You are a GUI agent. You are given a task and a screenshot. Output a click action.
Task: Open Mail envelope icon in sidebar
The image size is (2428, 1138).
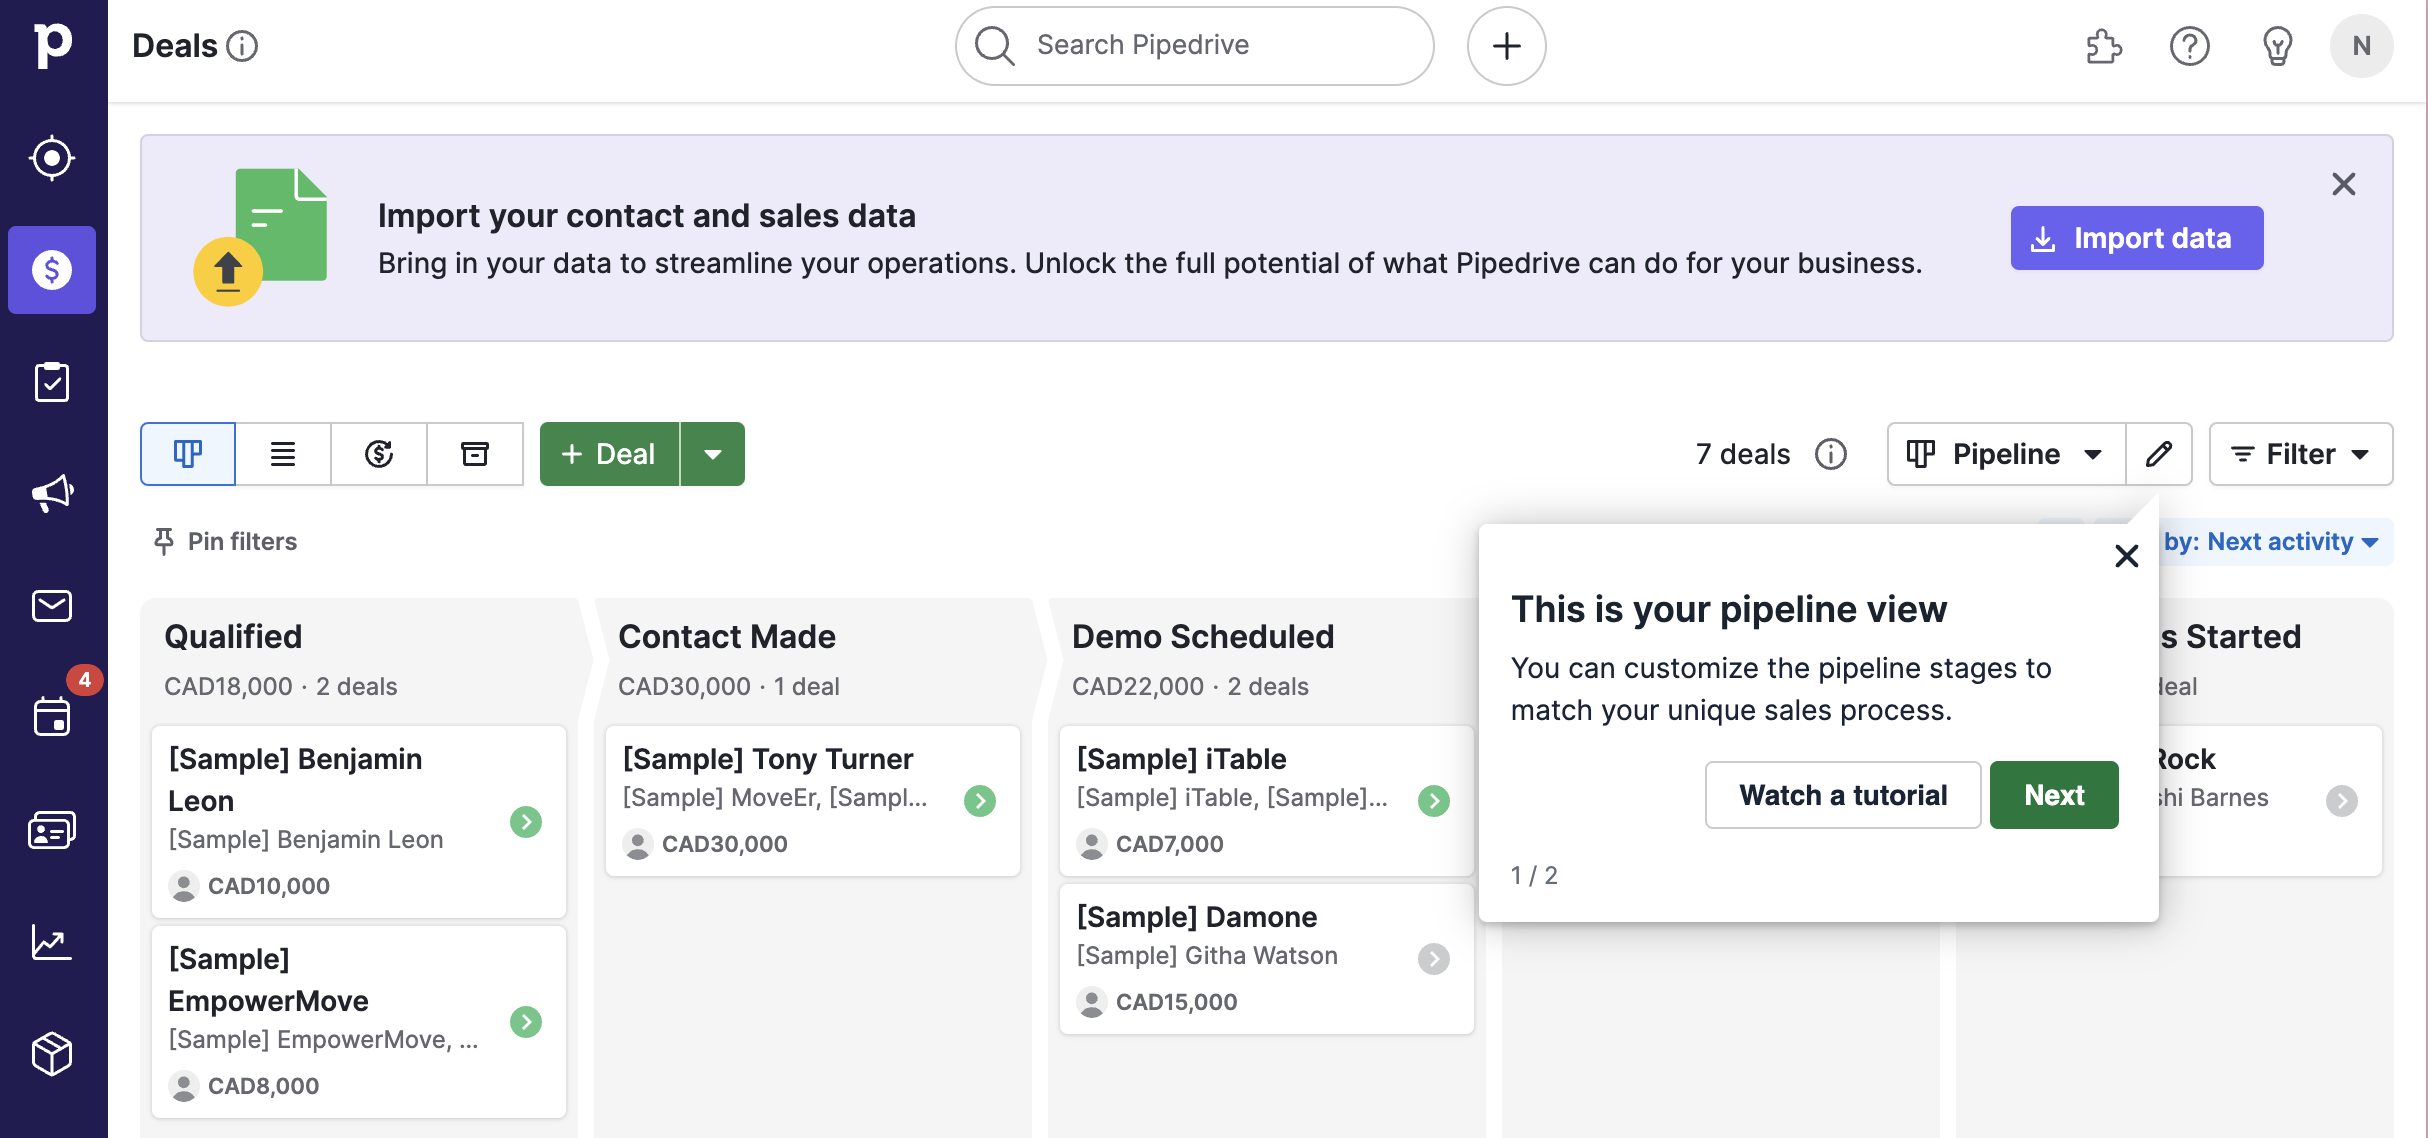(52, 606)
